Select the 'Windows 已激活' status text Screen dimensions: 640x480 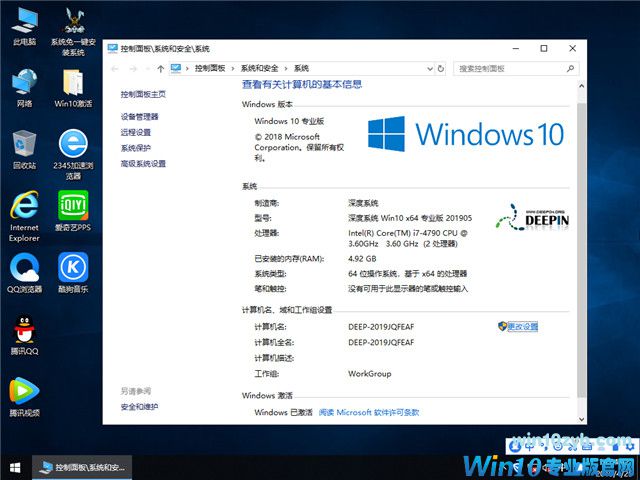[x=283, y=412]
